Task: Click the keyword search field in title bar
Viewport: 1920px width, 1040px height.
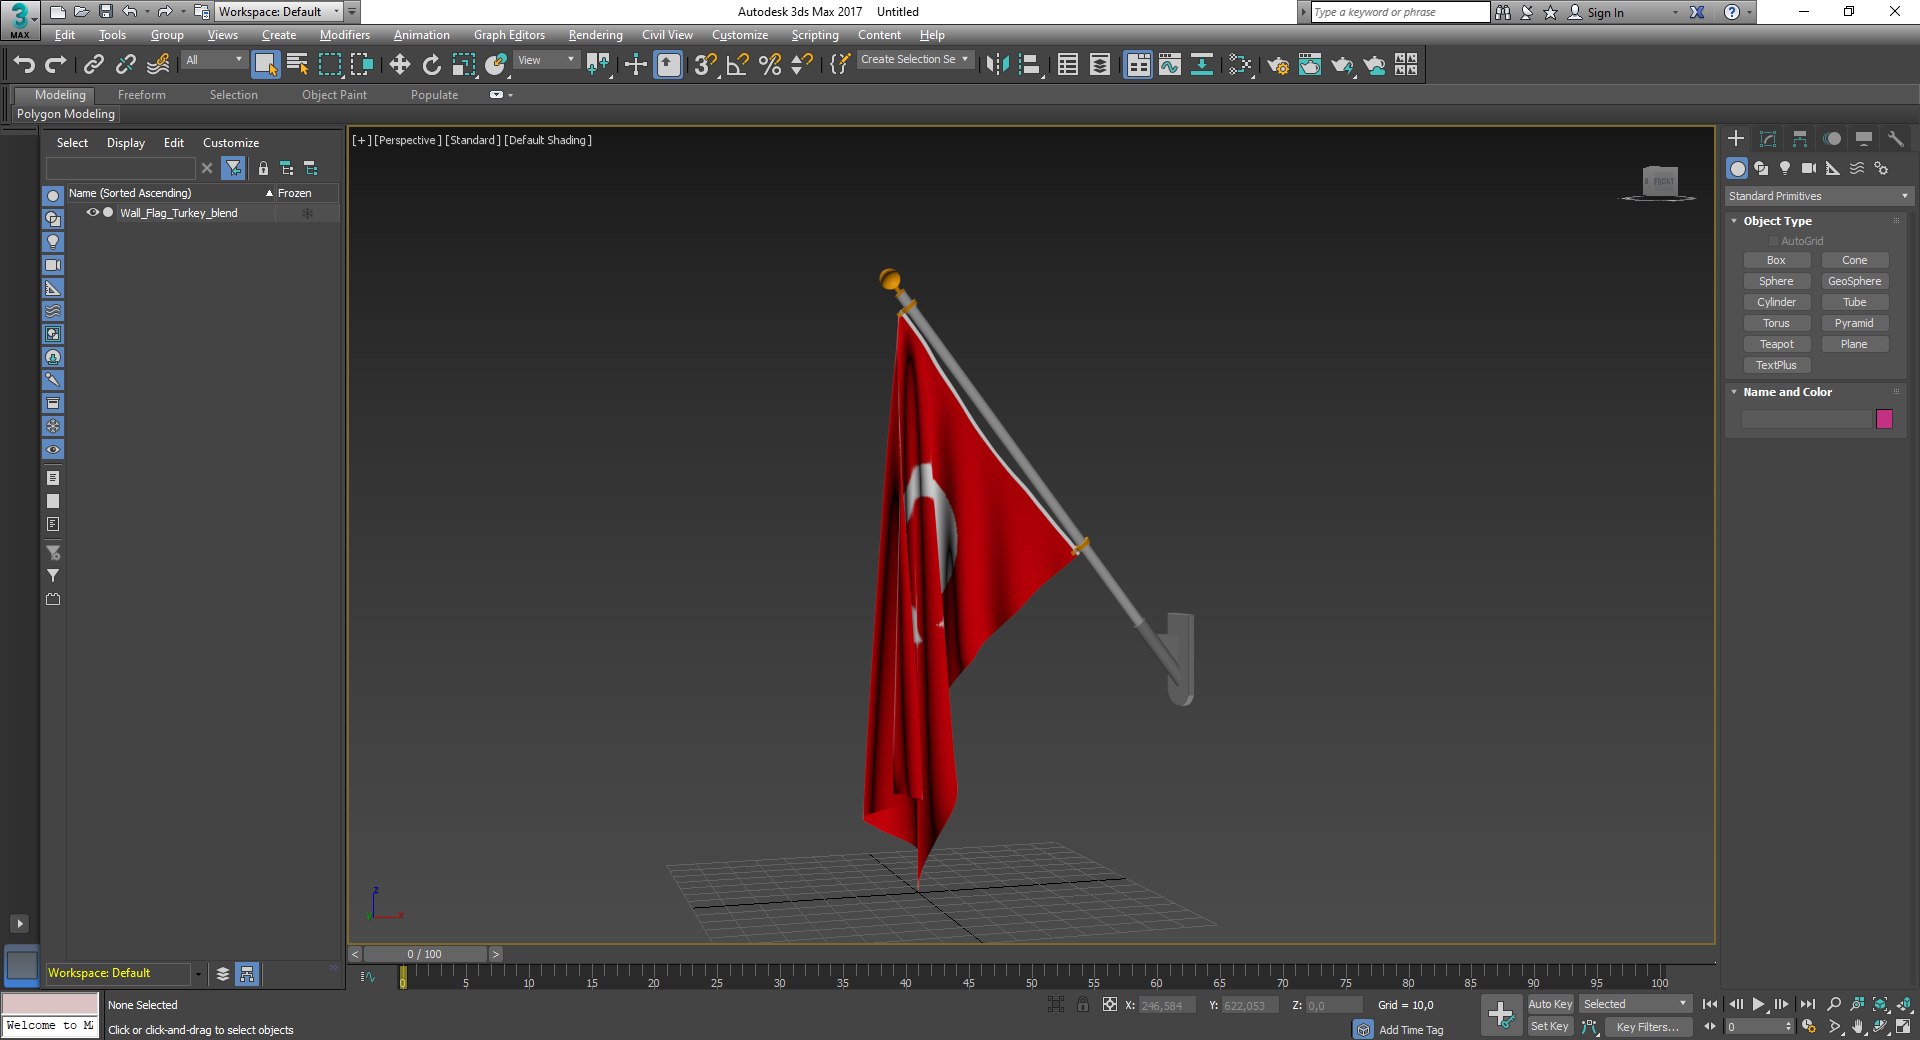Action: (x=1400, y=12)
